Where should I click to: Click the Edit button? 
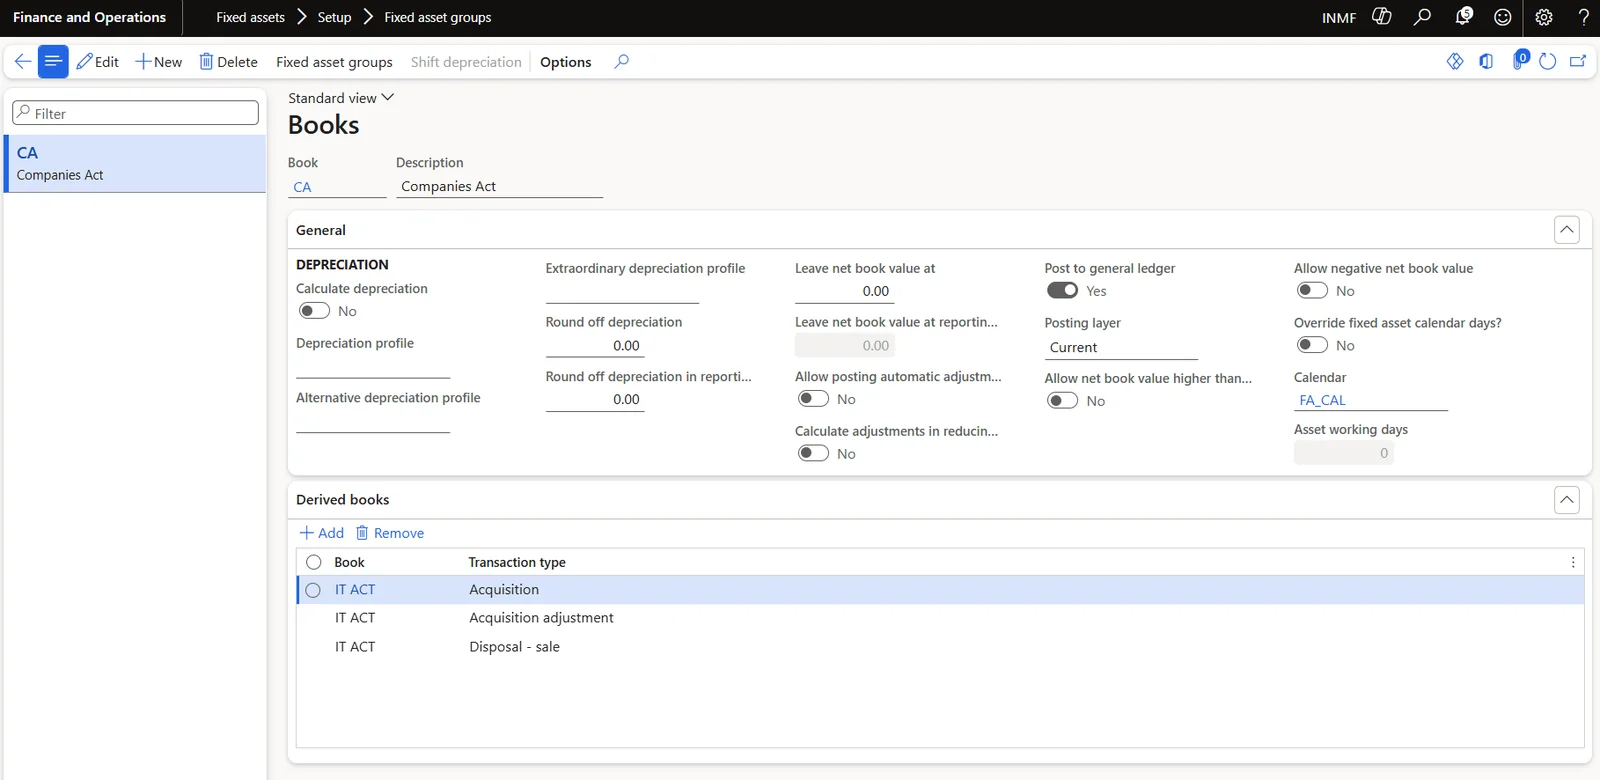[x=98, y=62]
